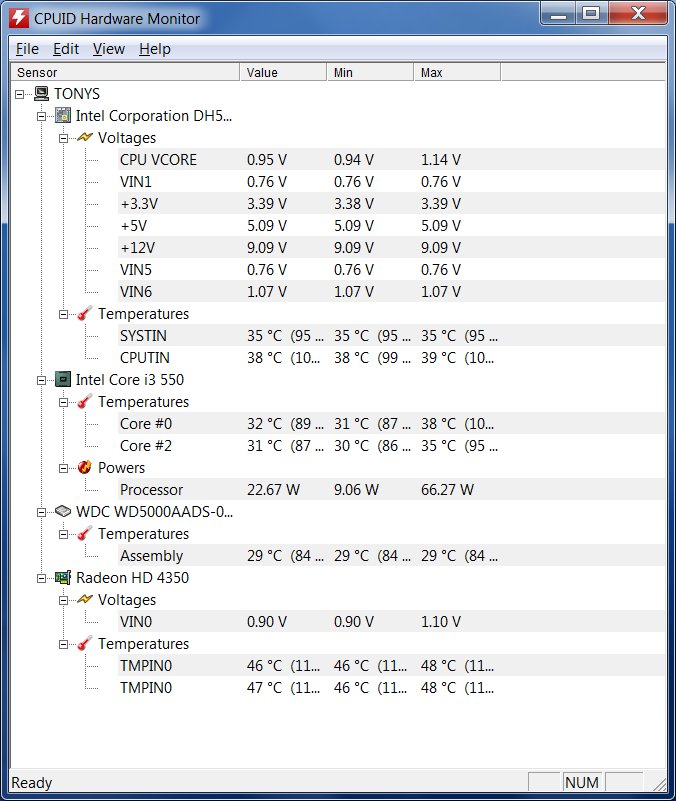
Task: Collapse the motherboard Voltages group
Action: point(63,138)
